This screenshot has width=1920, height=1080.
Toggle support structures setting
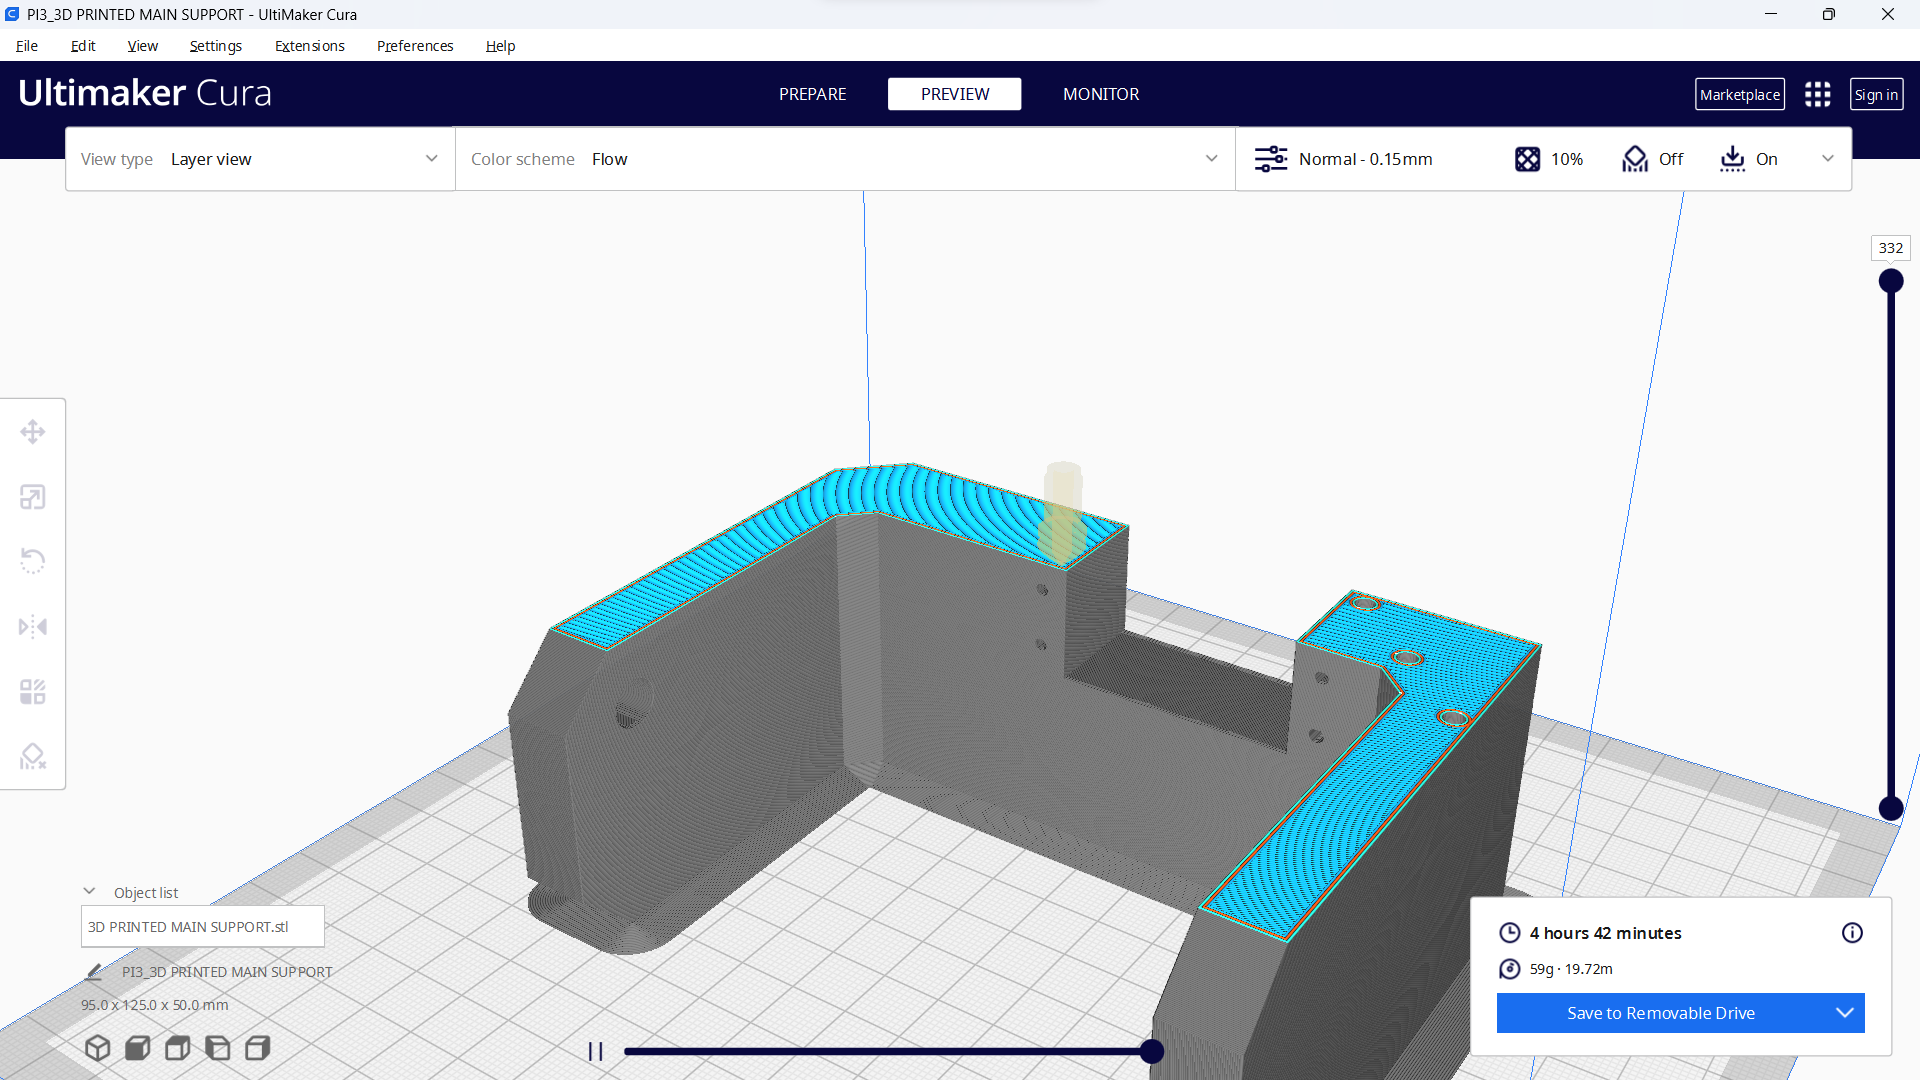coord(1652,159)
